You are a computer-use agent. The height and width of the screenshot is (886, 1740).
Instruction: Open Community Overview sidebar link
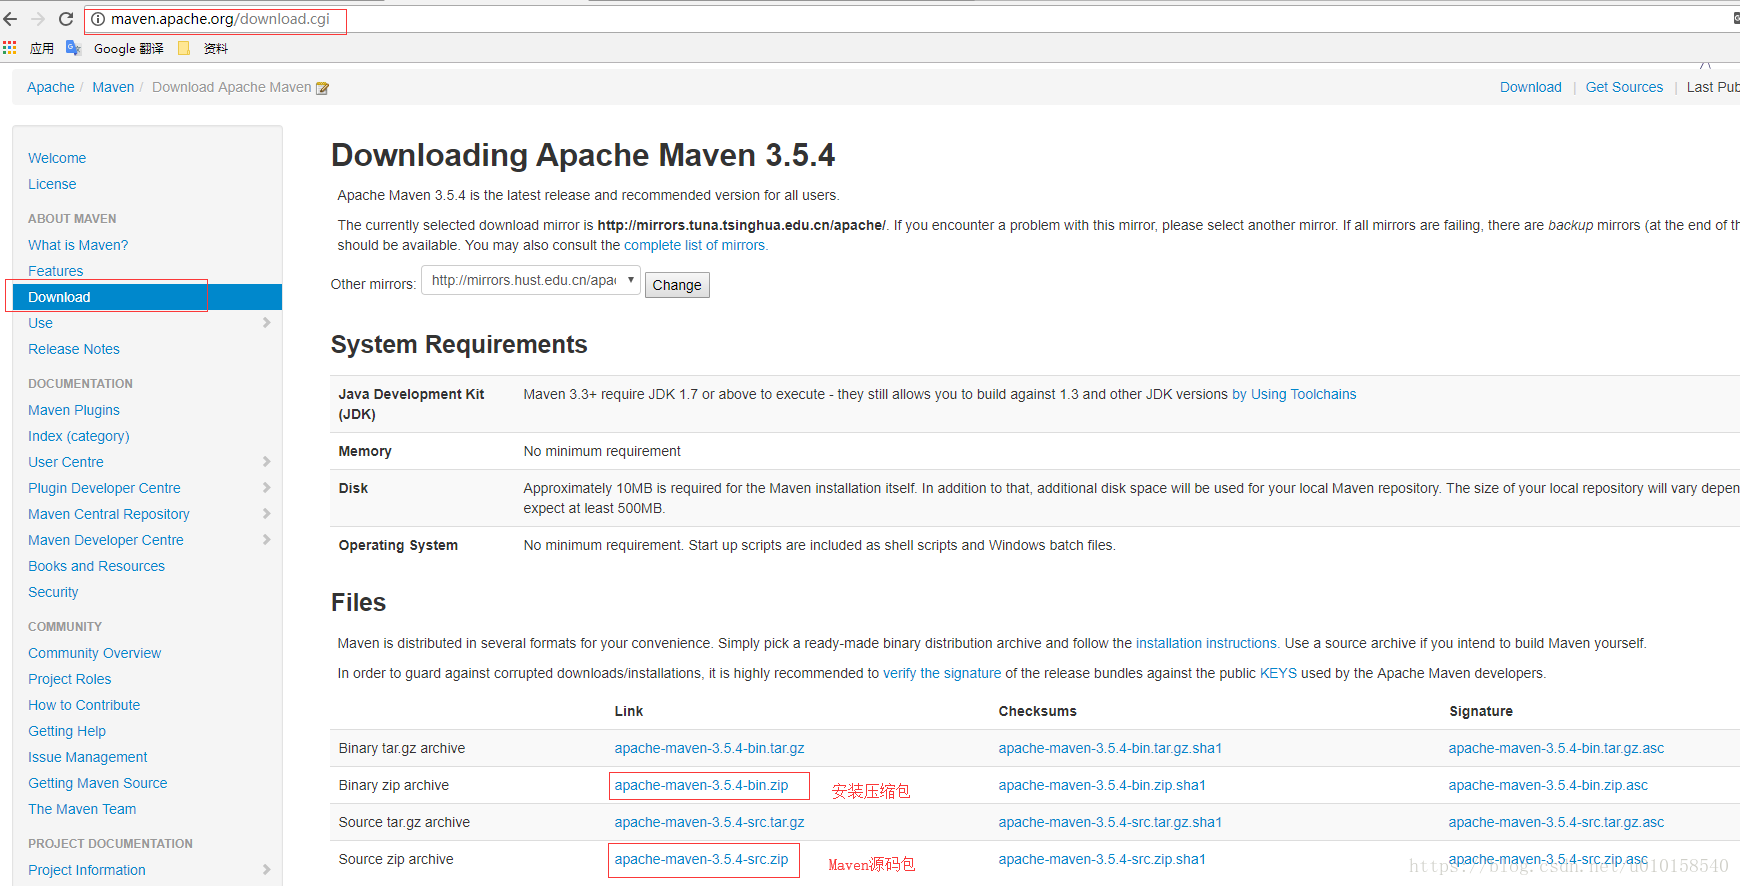coord(95,653)
